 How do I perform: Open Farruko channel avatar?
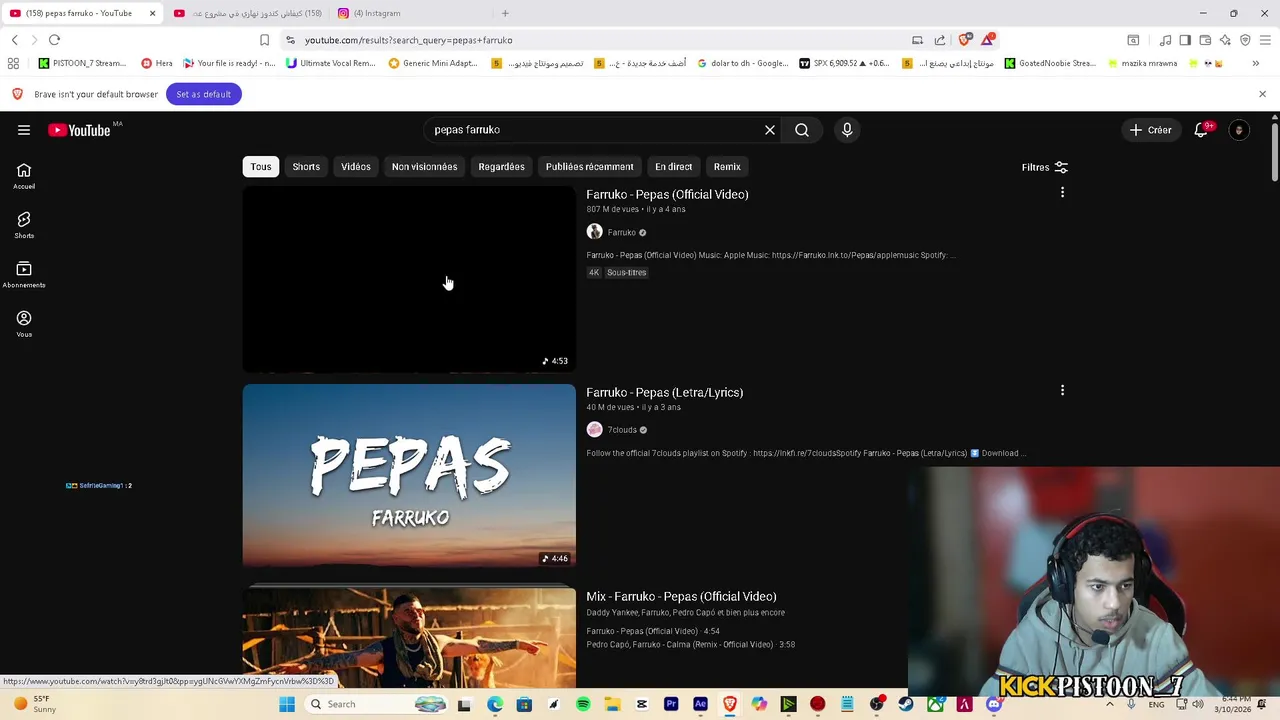click(594, 232)
